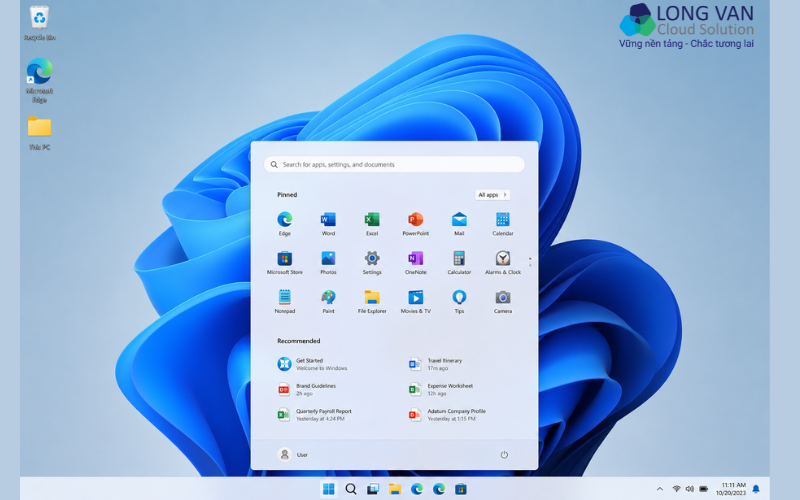Click the battery tray icon
The height and width of the screenshot is (500, 800).
pyautogui.click(x=704, y=489)
